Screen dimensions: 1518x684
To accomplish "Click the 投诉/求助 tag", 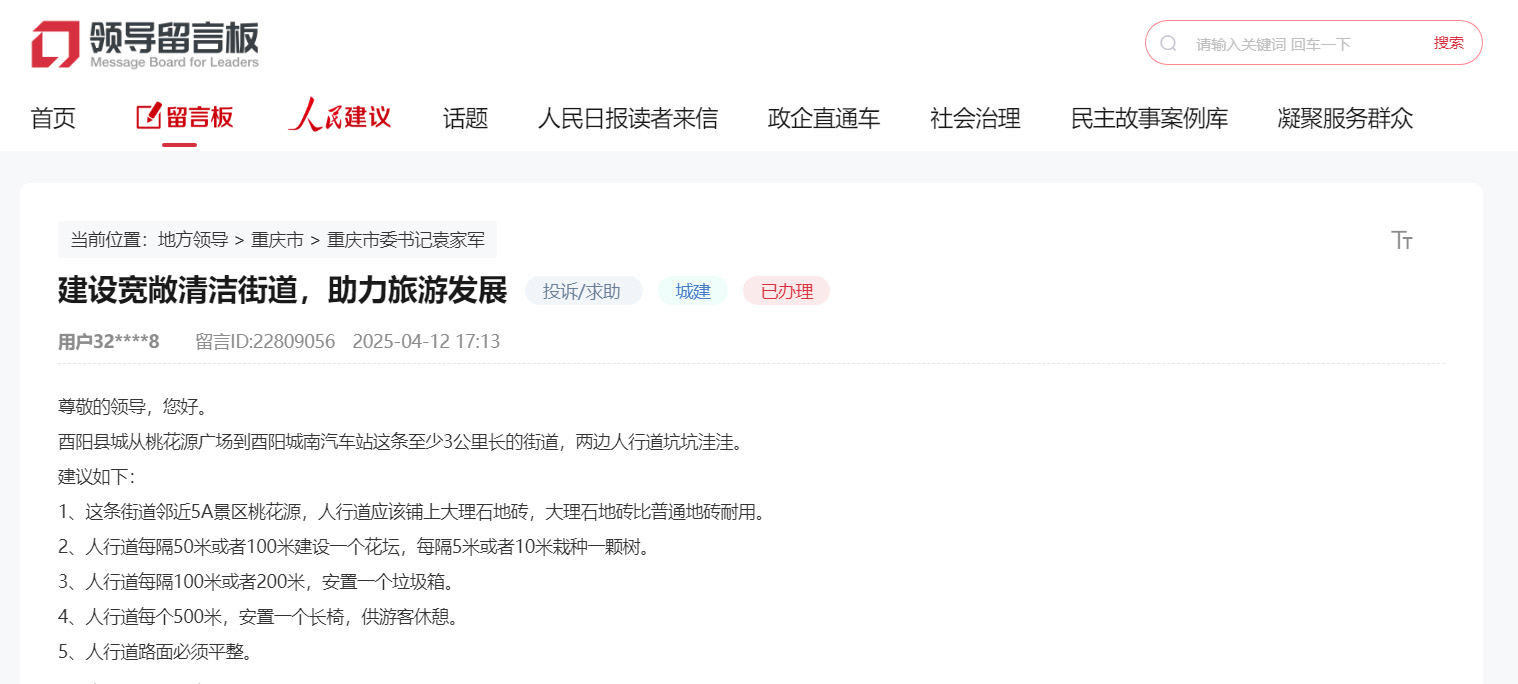I will click(584, 291).
